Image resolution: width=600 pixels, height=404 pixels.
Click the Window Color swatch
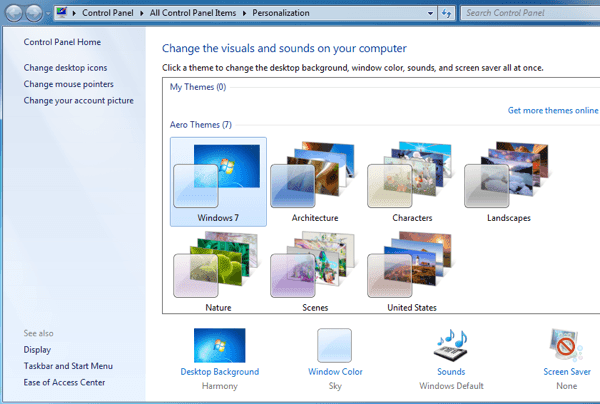point(334,345)
